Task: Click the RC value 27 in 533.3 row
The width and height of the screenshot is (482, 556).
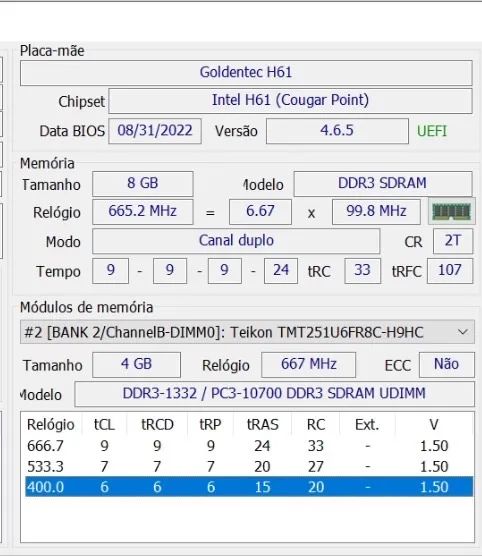Action: 316,467
